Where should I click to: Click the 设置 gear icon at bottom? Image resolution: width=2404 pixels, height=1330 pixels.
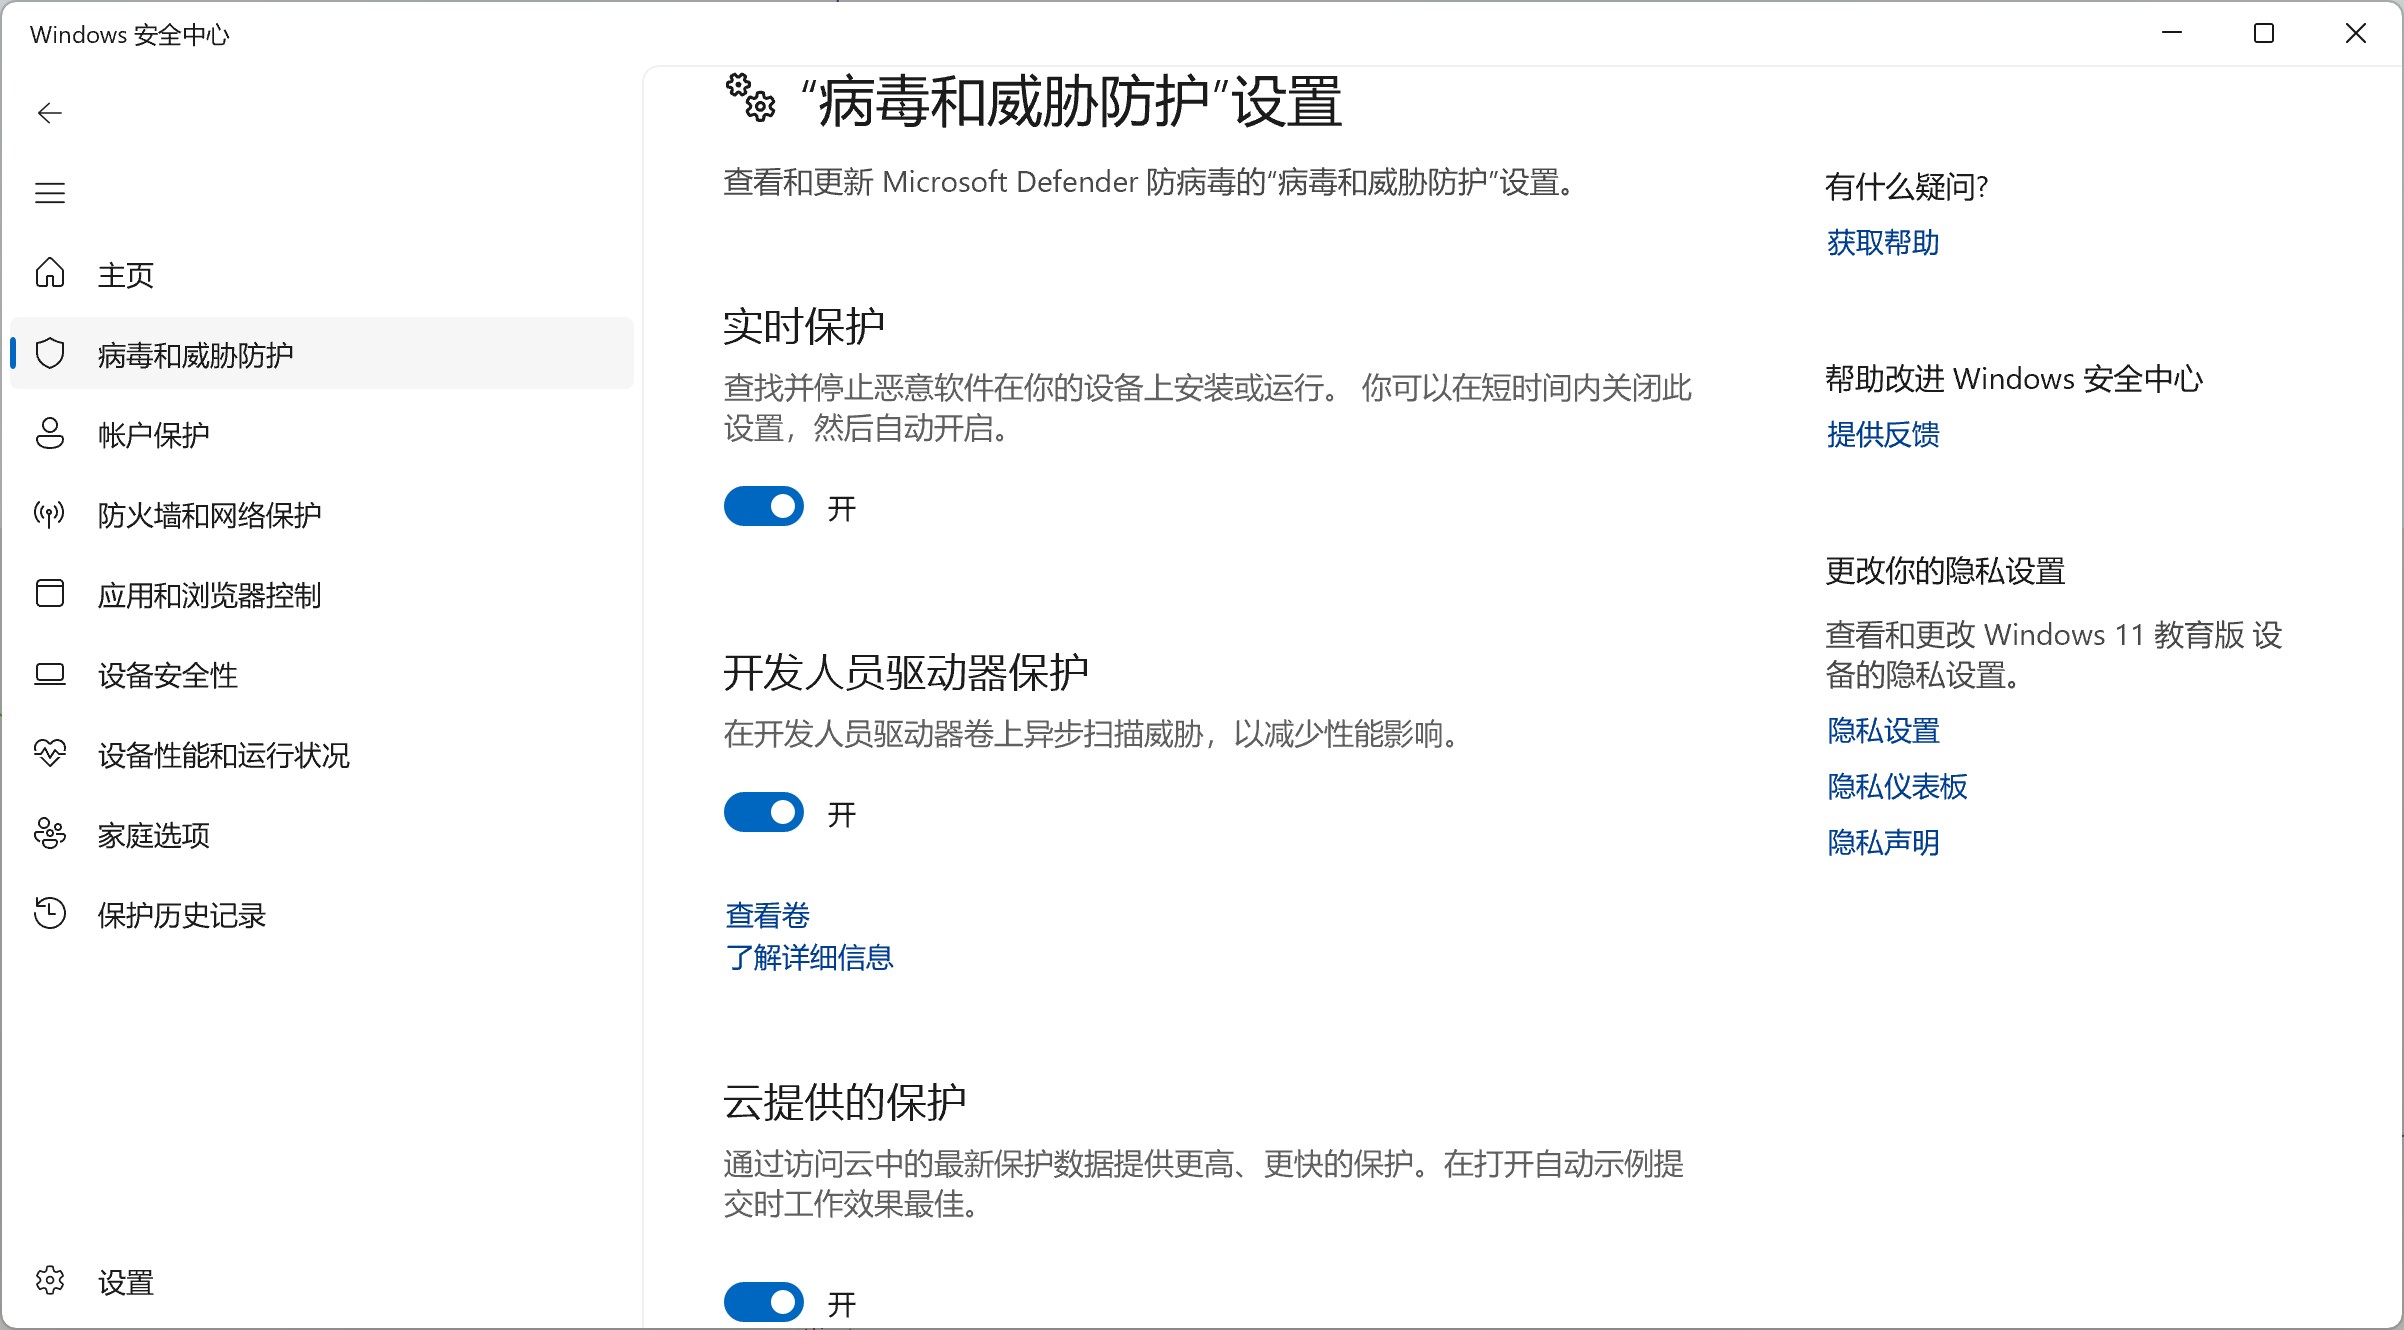point(50,1281)
